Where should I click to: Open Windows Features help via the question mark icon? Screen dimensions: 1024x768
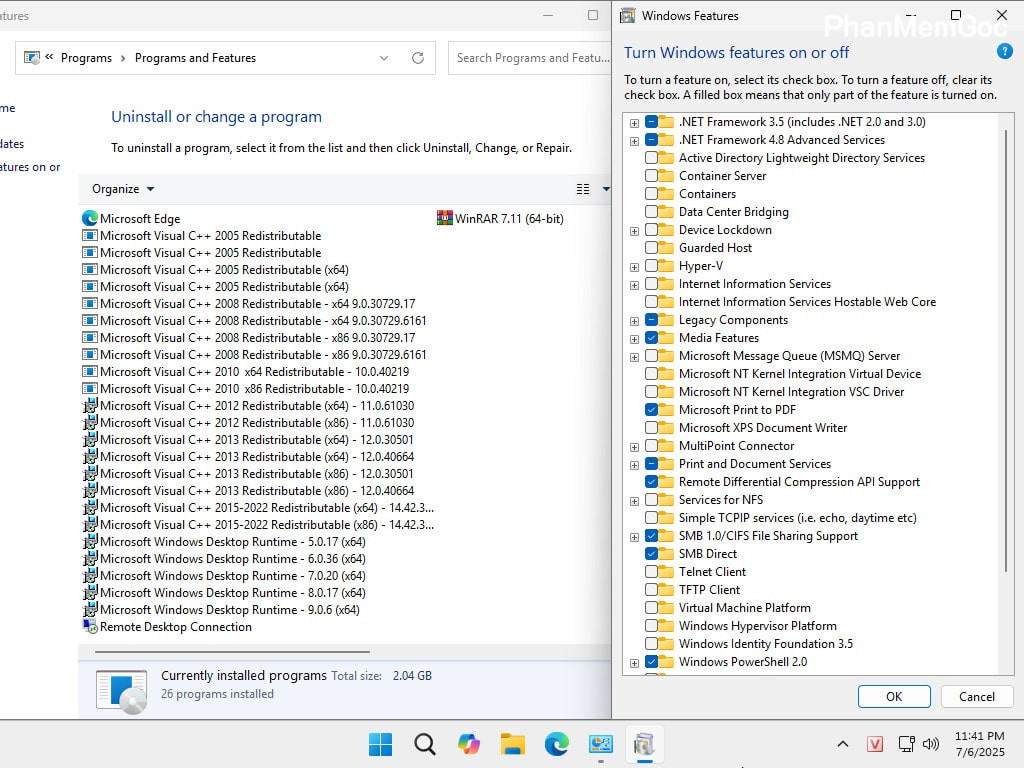click(1003, 52)
